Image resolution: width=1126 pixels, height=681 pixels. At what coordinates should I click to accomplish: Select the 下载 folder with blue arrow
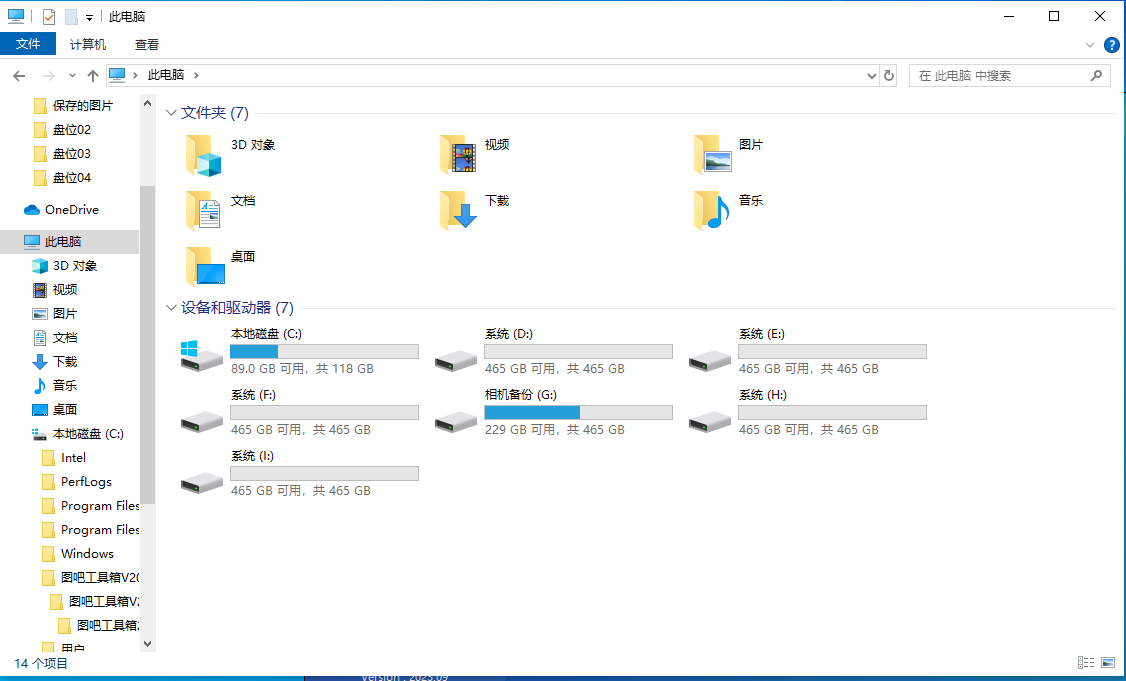[458, 211]
